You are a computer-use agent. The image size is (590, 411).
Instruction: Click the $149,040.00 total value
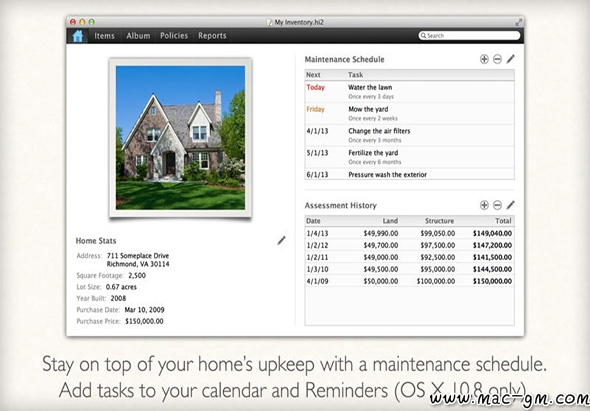click(x=492, y=233)
